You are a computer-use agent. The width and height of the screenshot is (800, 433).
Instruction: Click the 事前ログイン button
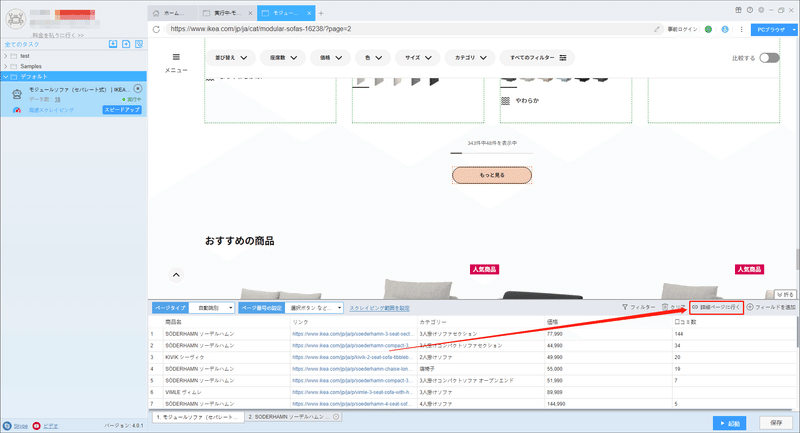(x=682, y=29)
